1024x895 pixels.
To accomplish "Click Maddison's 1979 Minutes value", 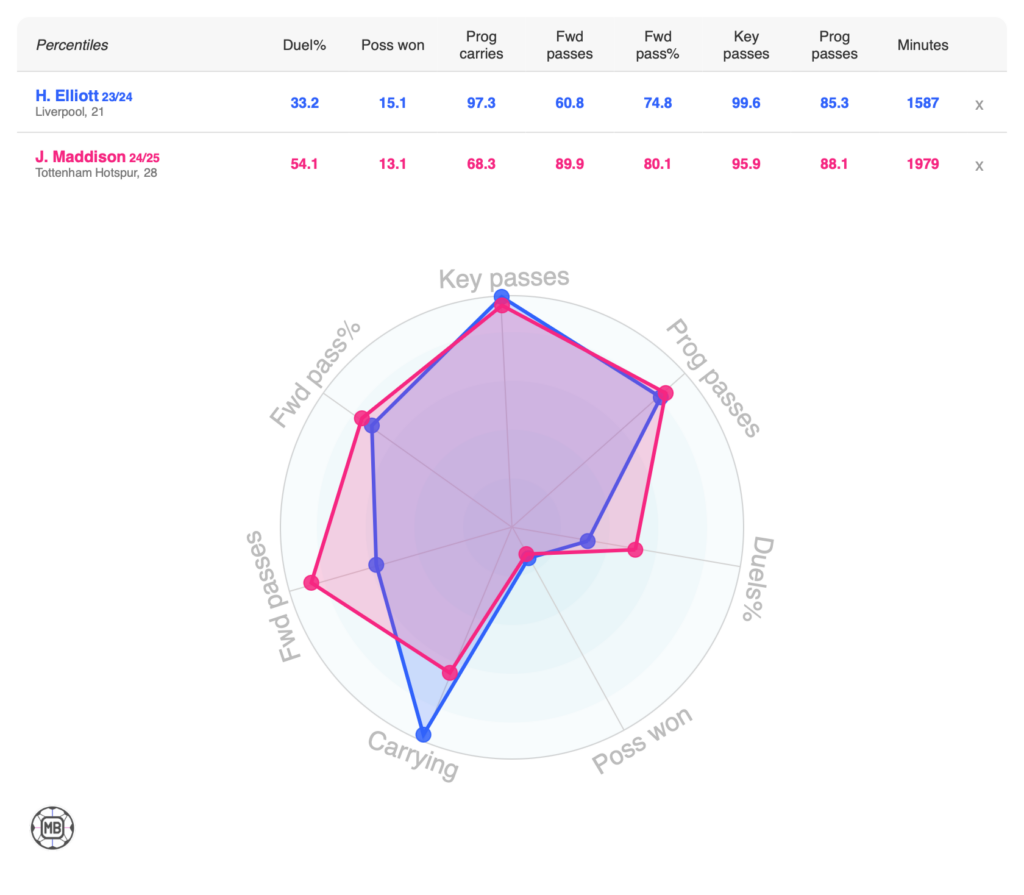I will [922, 164].
